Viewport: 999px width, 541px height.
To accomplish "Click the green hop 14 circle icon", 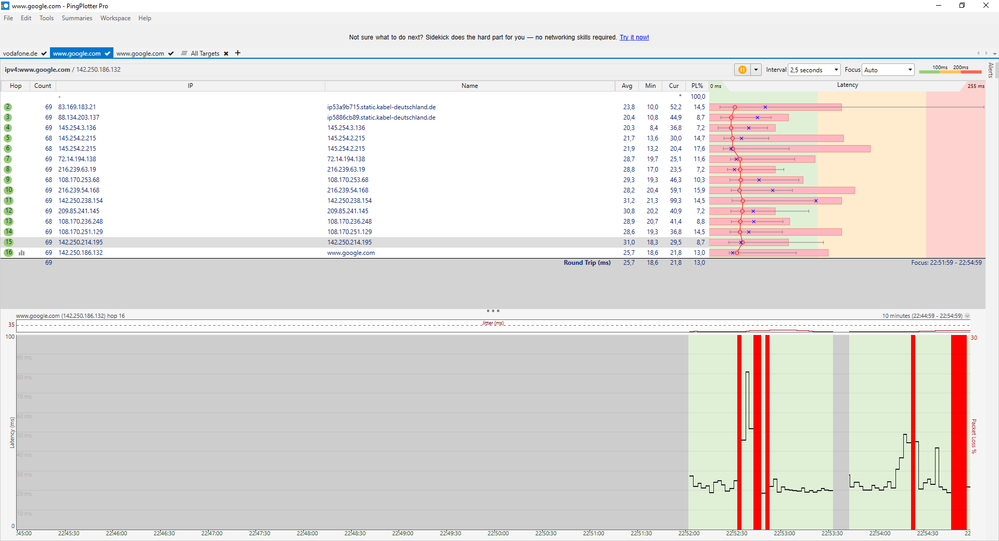I will pos(8,232).
